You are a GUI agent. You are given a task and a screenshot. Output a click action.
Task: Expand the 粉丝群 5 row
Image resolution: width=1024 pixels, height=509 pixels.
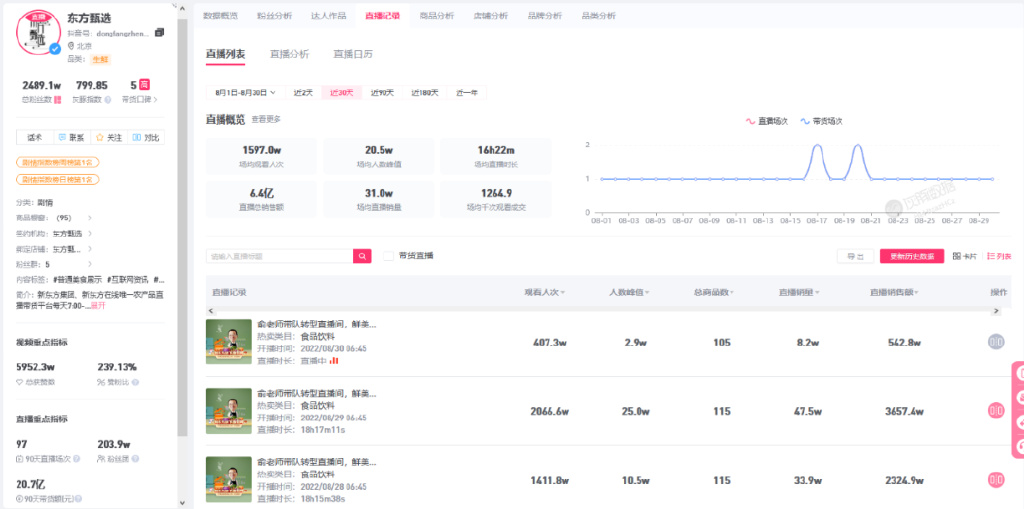89,265
